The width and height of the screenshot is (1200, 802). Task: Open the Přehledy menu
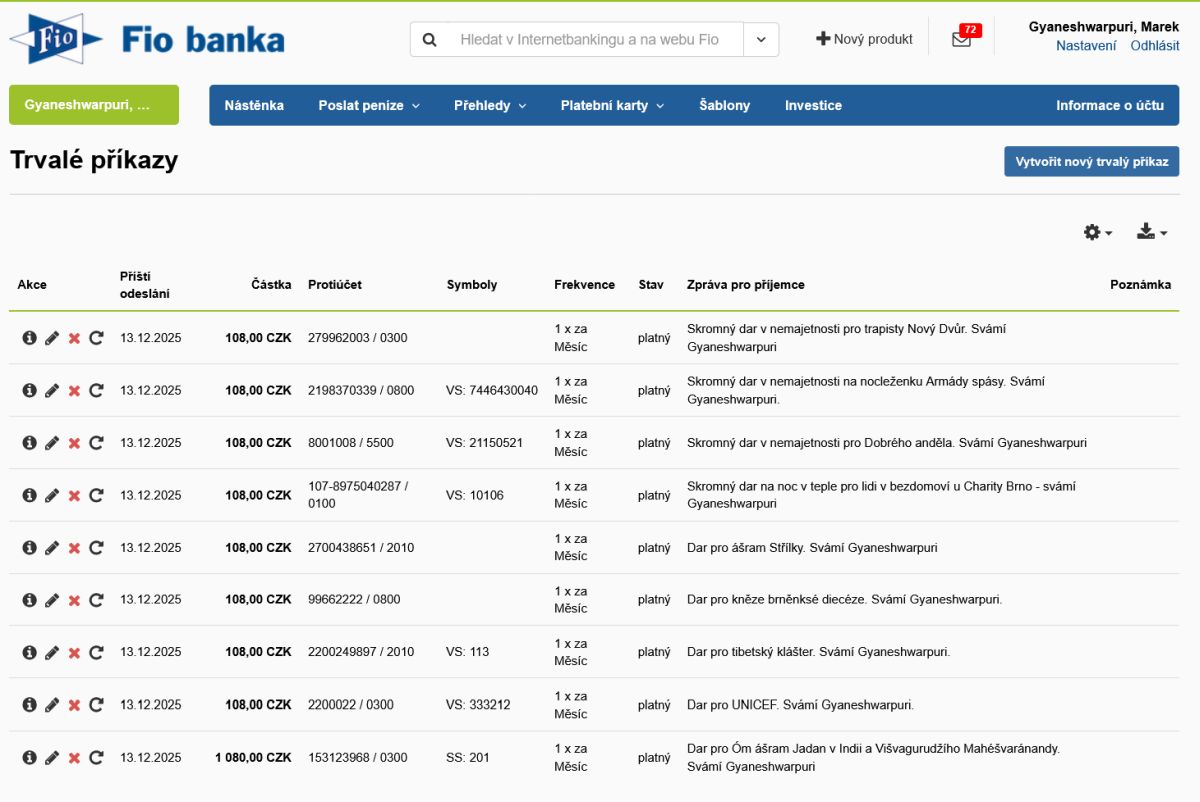[x=489, y=105]
